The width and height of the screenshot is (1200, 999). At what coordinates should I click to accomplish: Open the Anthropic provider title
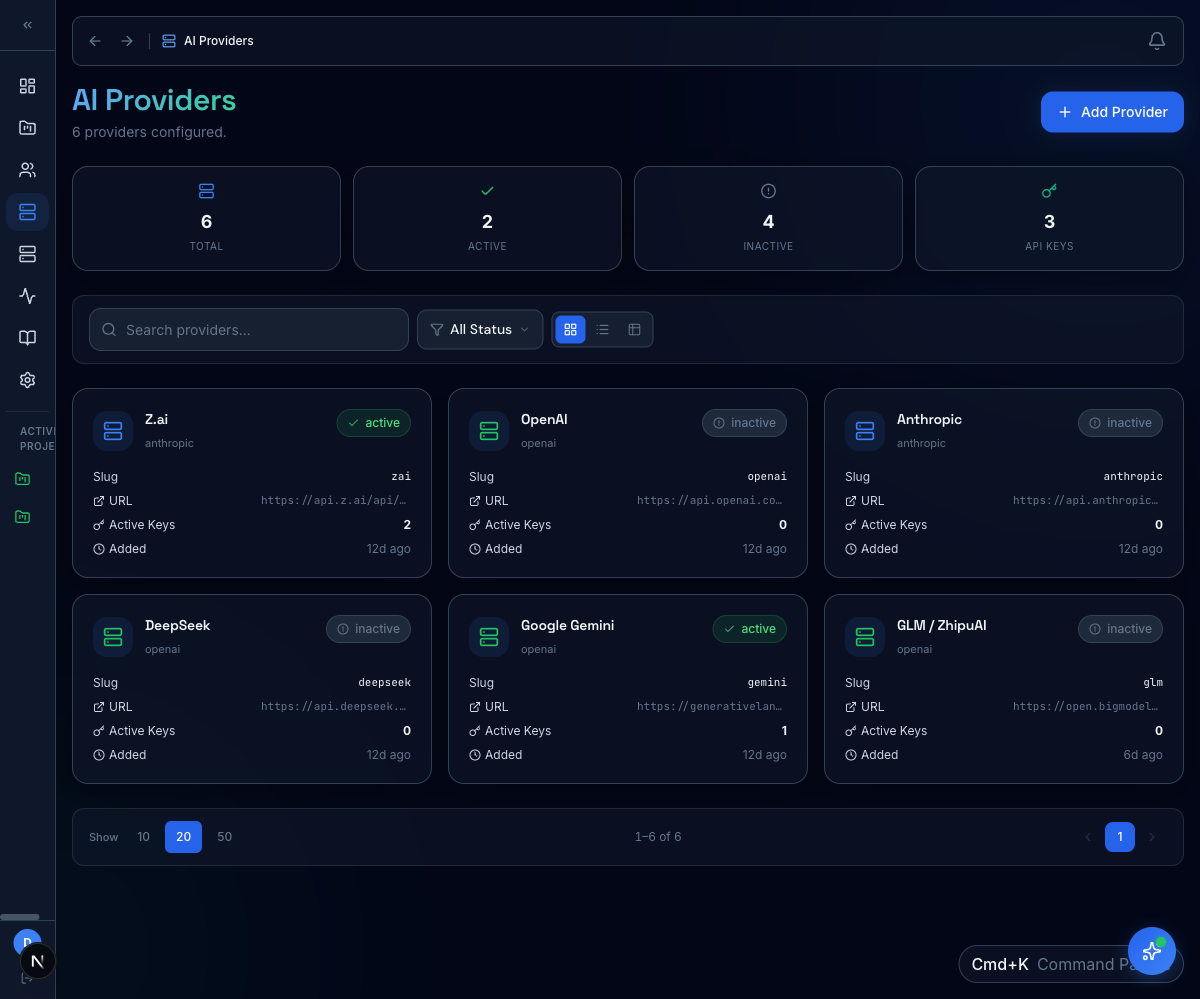pos(929,419)
